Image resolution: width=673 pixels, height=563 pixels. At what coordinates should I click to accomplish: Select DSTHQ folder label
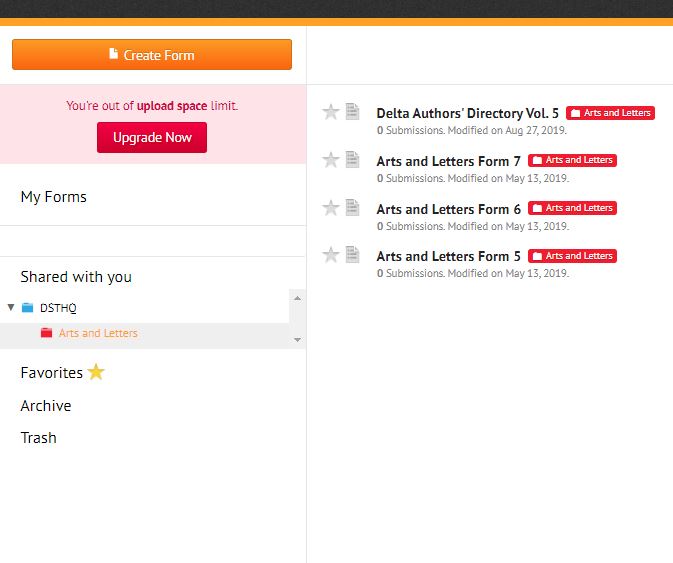[58, 308]
